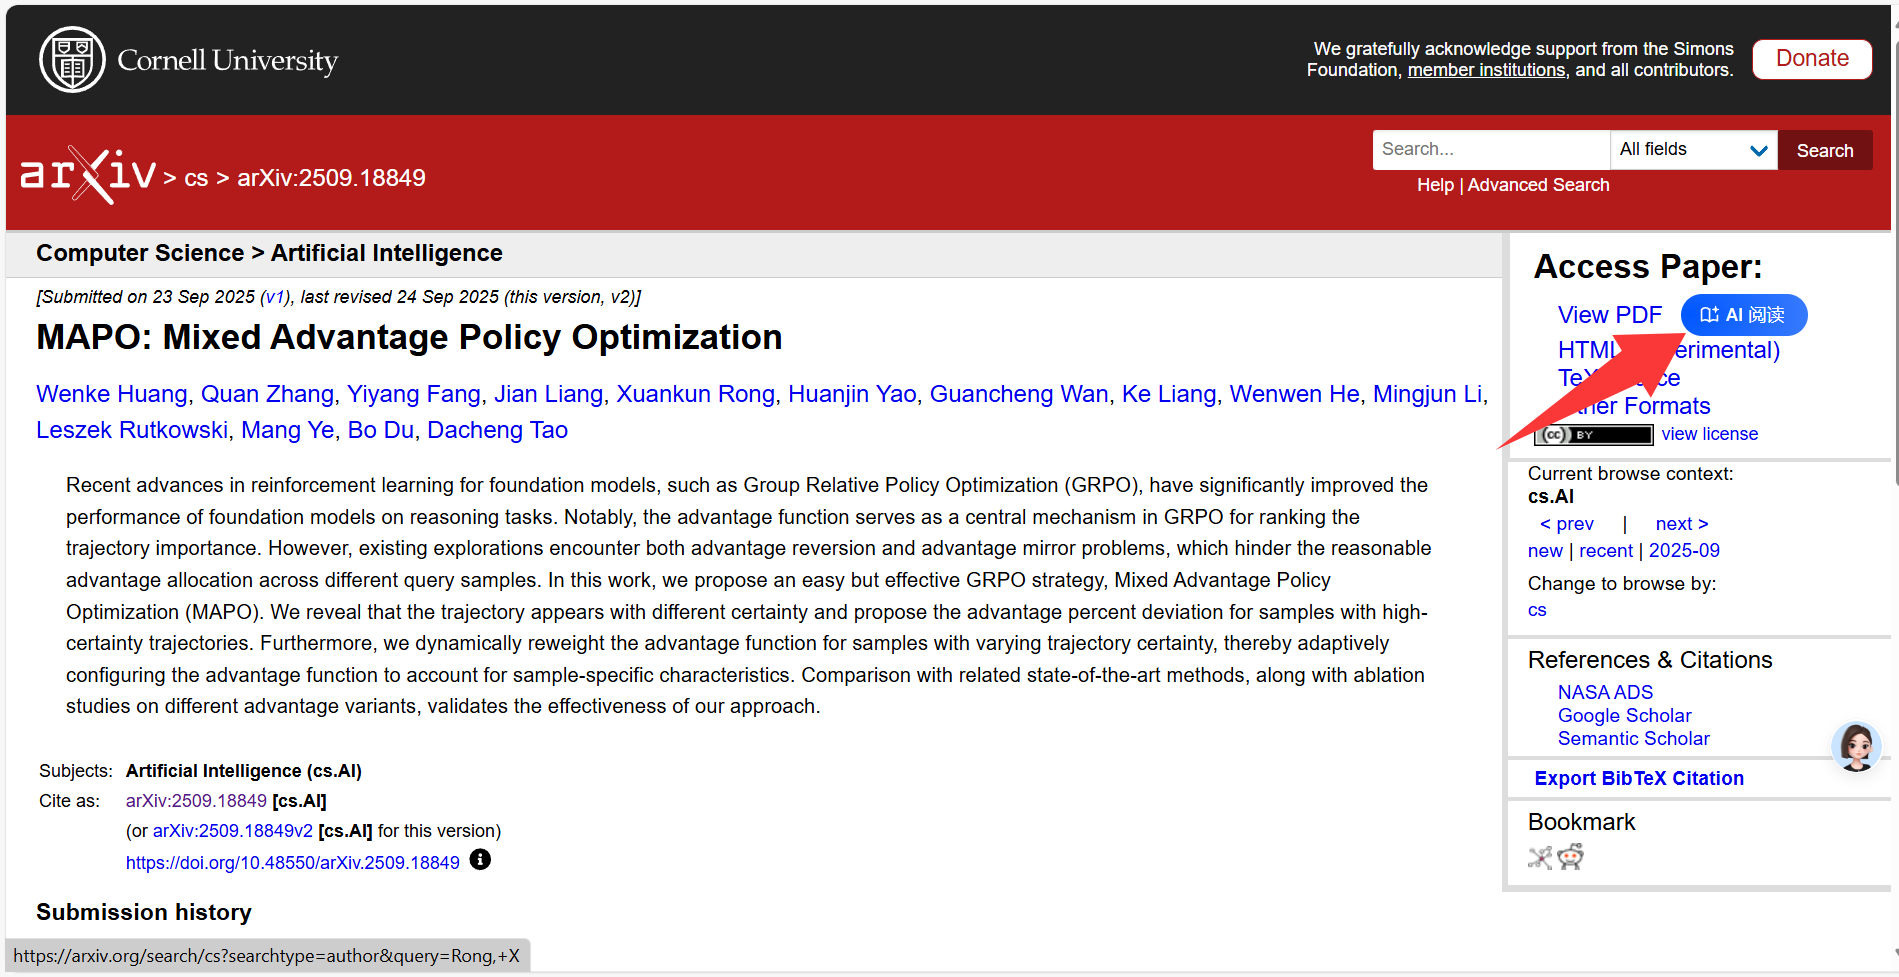Open View PDF link
Viewport: 1899px width, 977px height.
click(x=1609, y=315)
